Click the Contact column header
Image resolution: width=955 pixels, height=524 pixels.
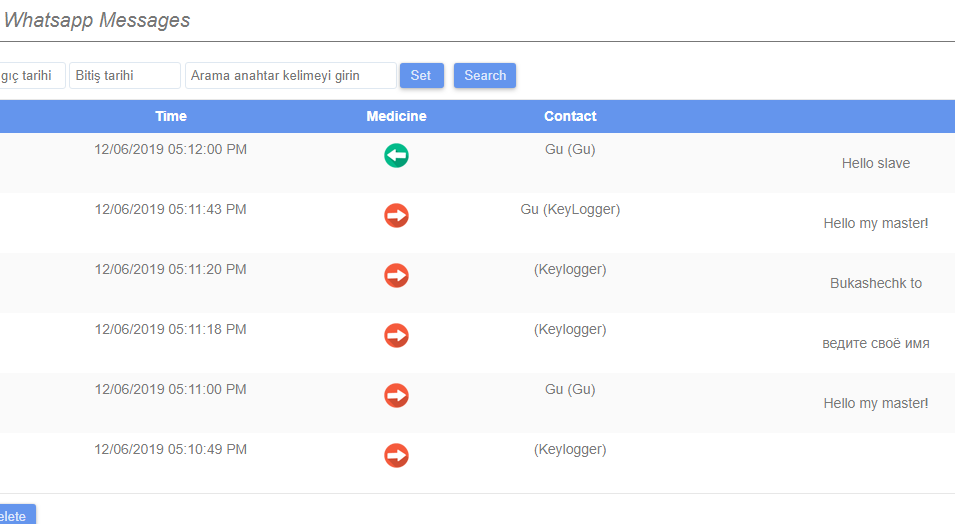click(570, 116)
